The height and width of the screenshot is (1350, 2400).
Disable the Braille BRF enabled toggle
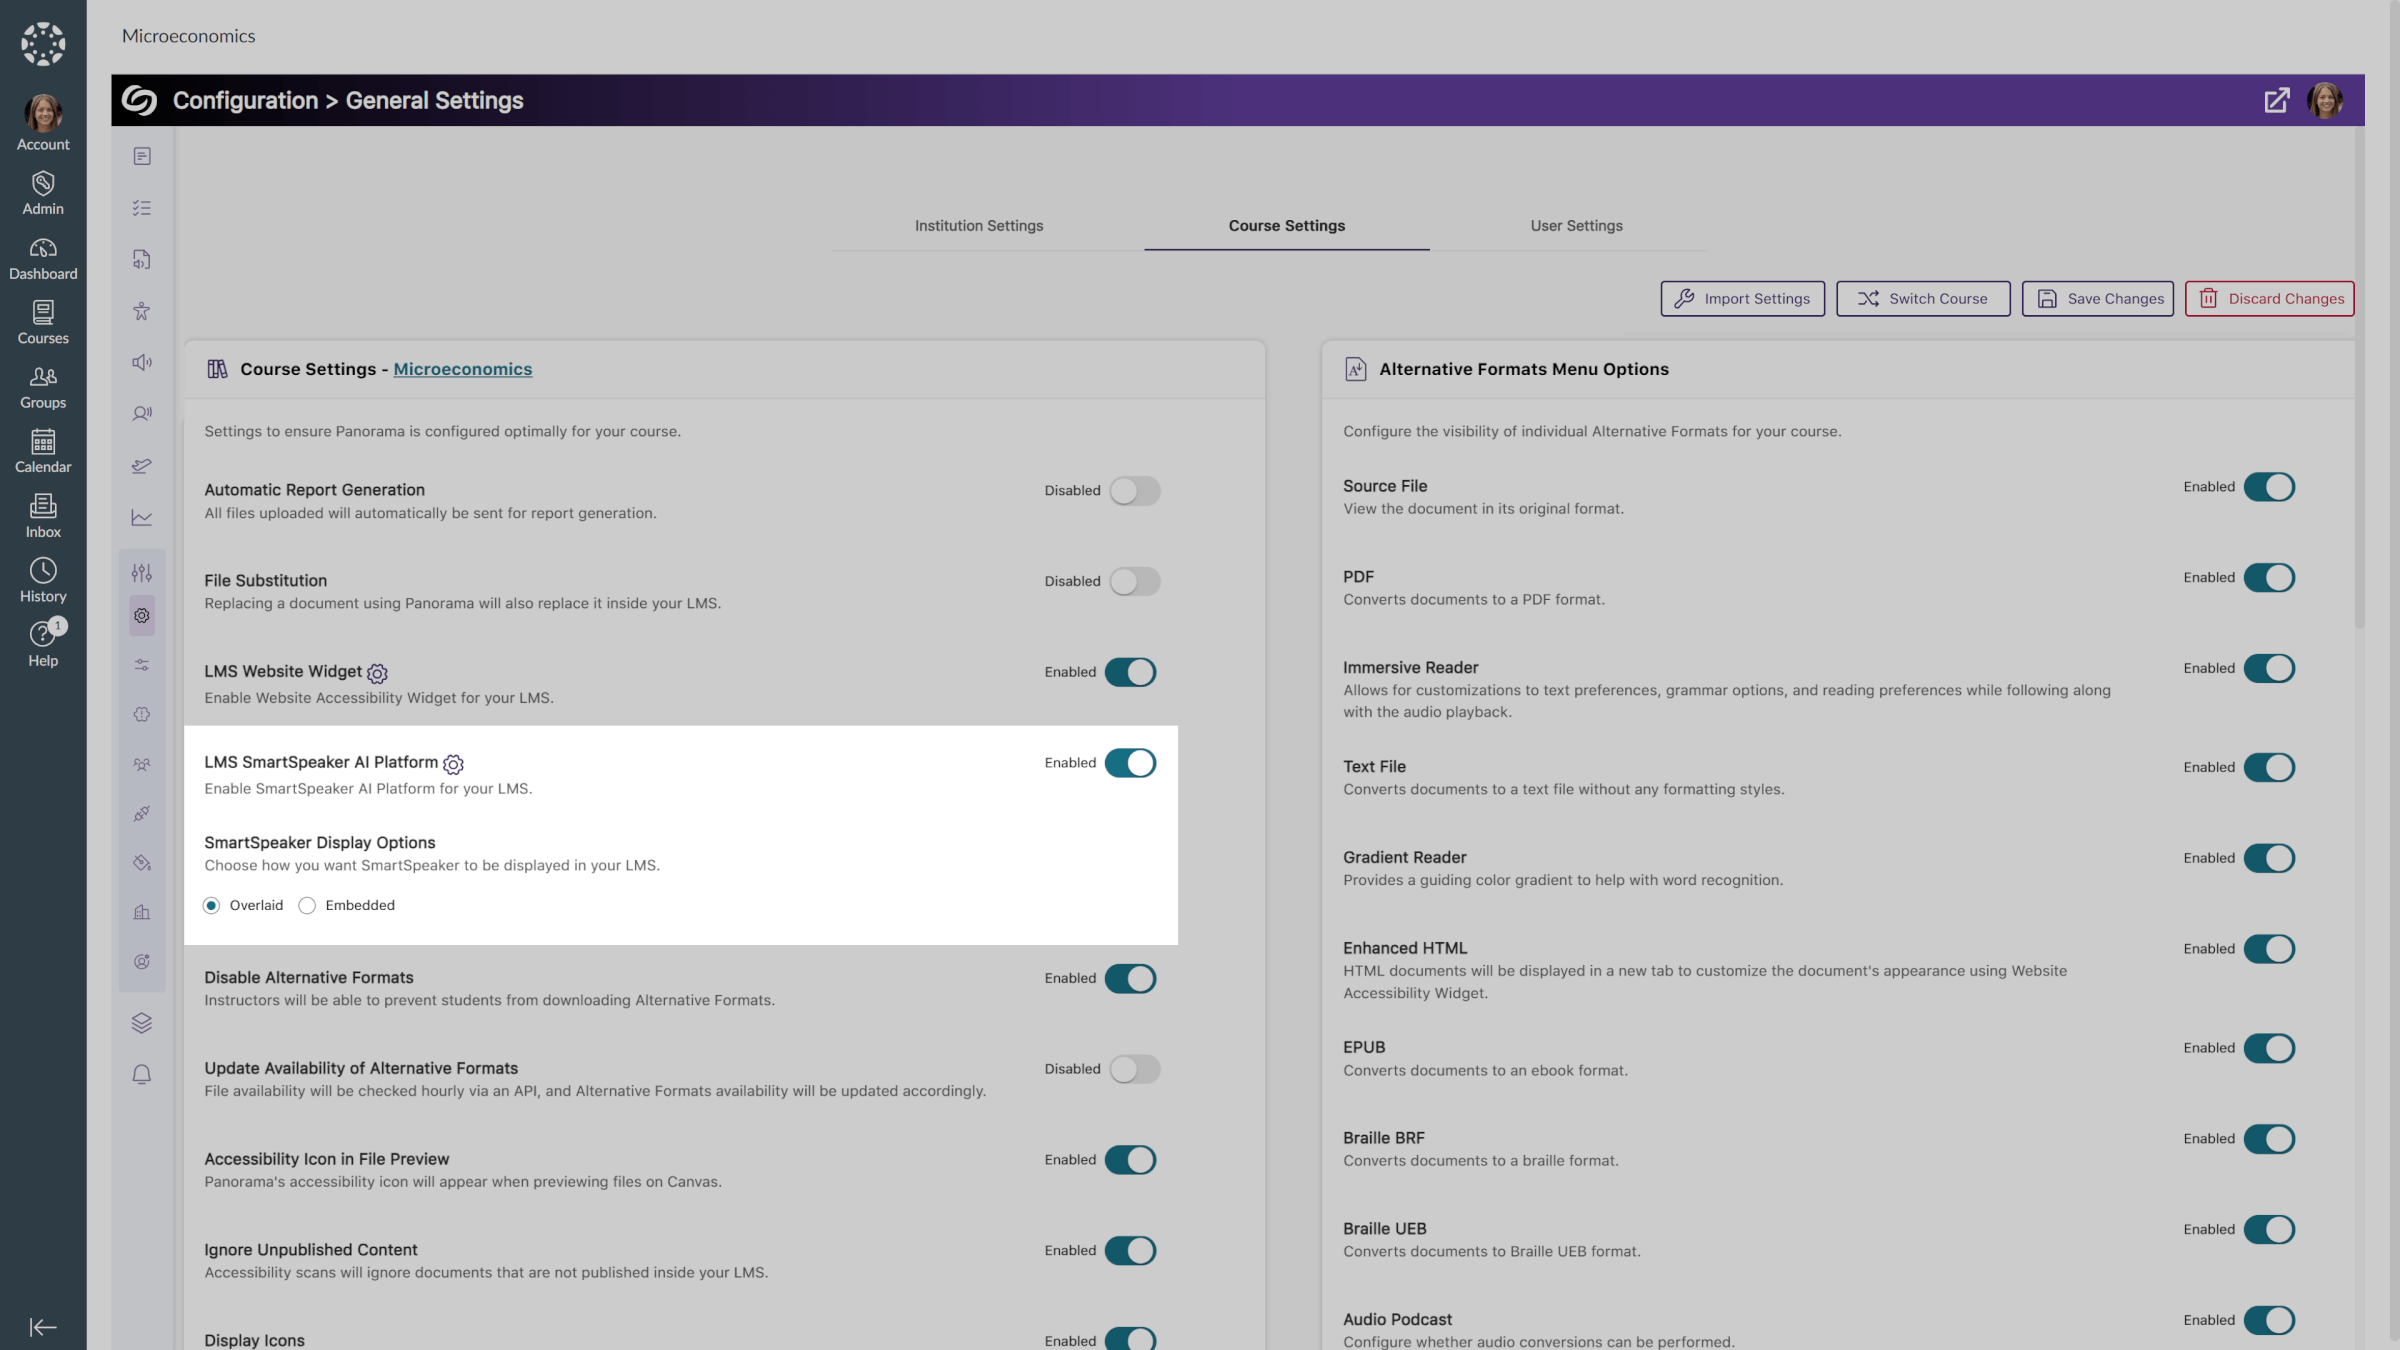click(x=2270, y=1139)
